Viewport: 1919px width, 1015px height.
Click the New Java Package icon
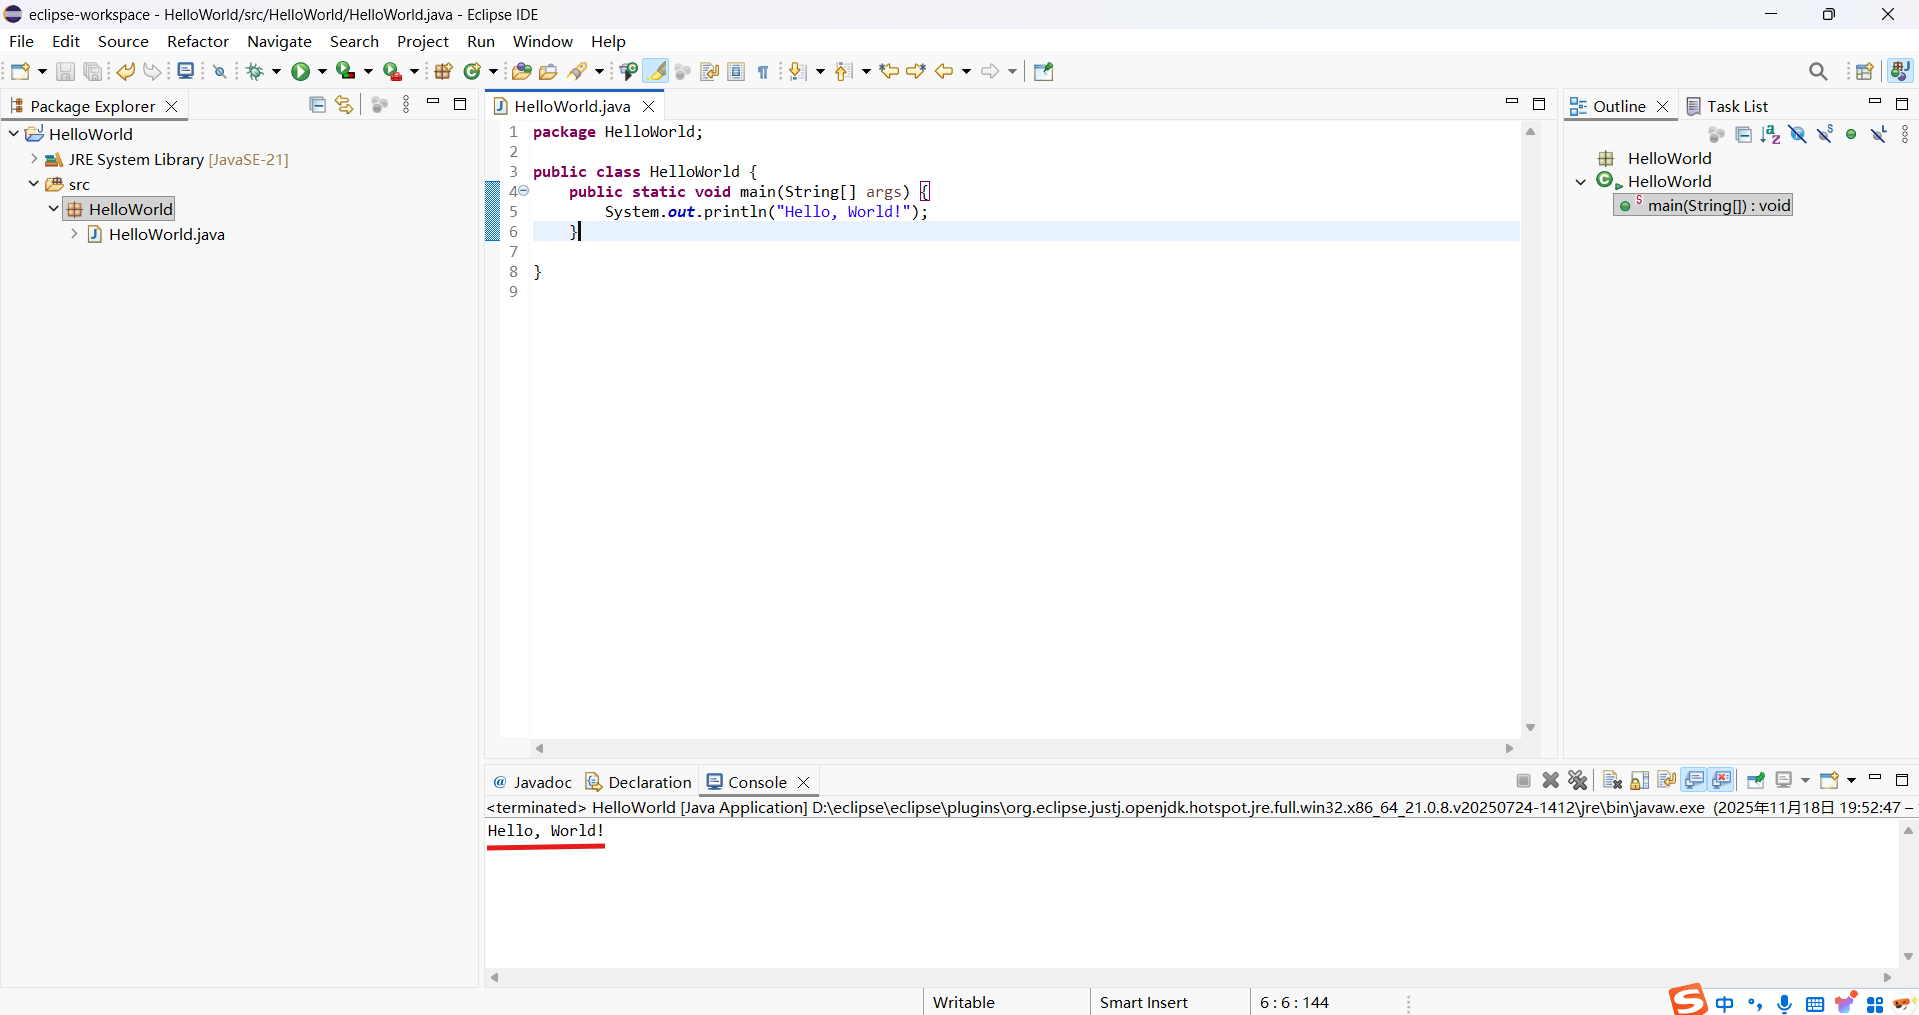tap(444, 71)
